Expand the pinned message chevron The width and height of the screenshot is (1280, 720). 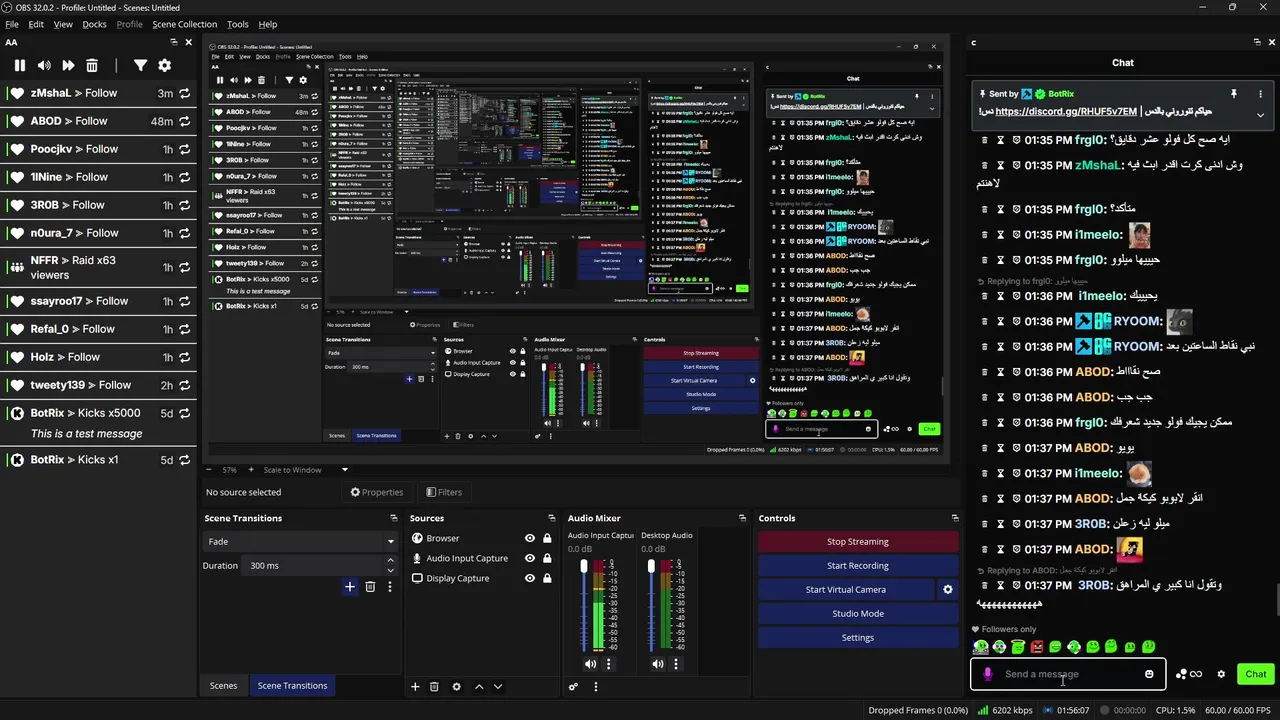[x=1260, y=114]
